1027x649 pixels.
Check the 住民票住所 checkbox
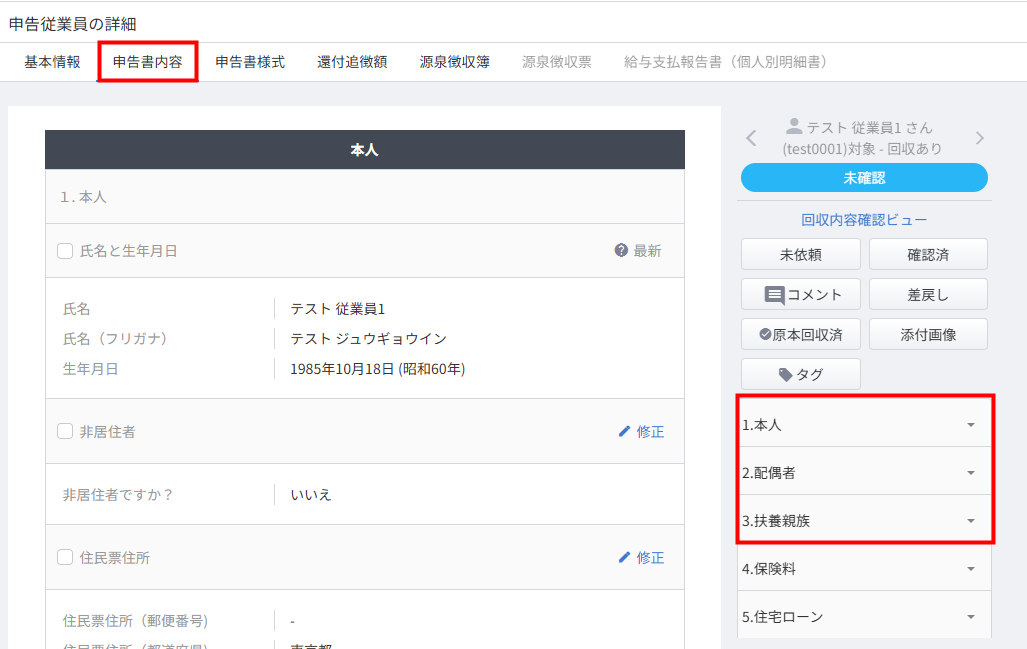[x=65, y=558]
